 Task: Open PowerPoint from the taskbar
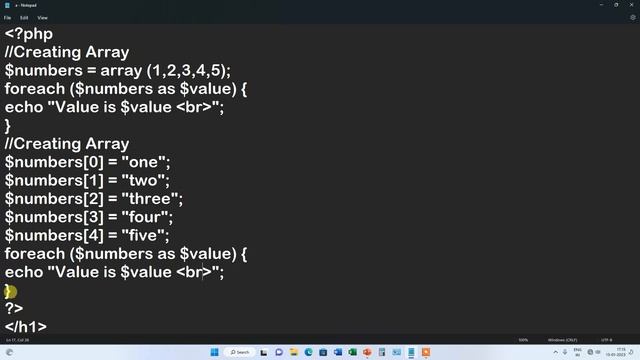click(367, 352)
